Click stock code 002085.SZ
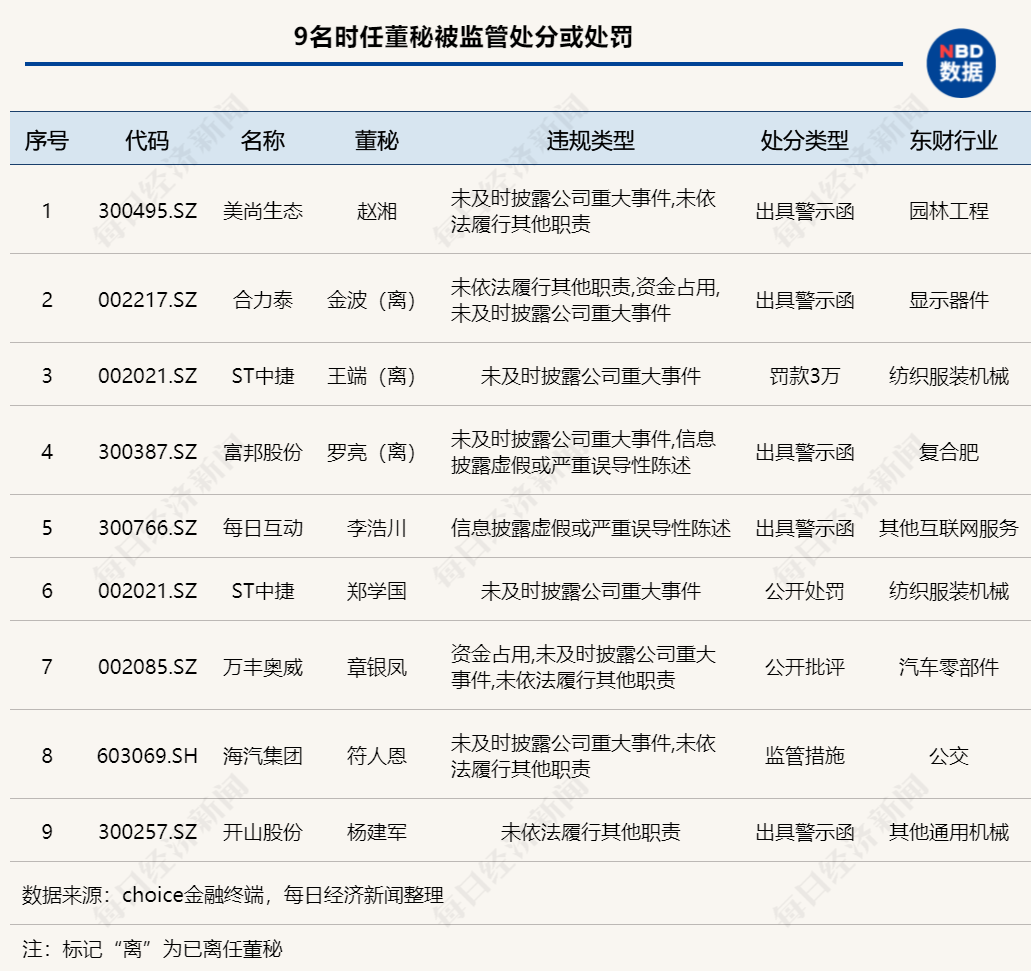Viewport: 1031px width, 971px height. coord(147,667)
